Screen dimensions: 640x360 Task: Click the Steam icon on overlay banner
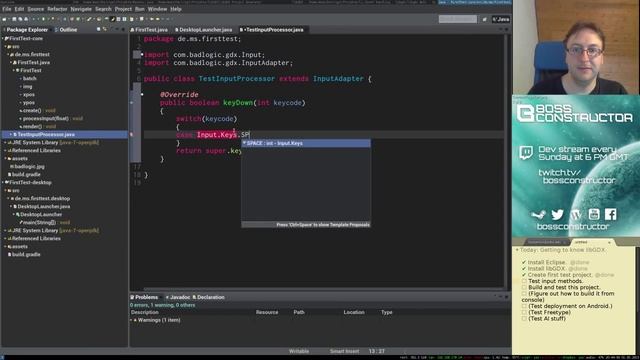[x=538, y=215]
